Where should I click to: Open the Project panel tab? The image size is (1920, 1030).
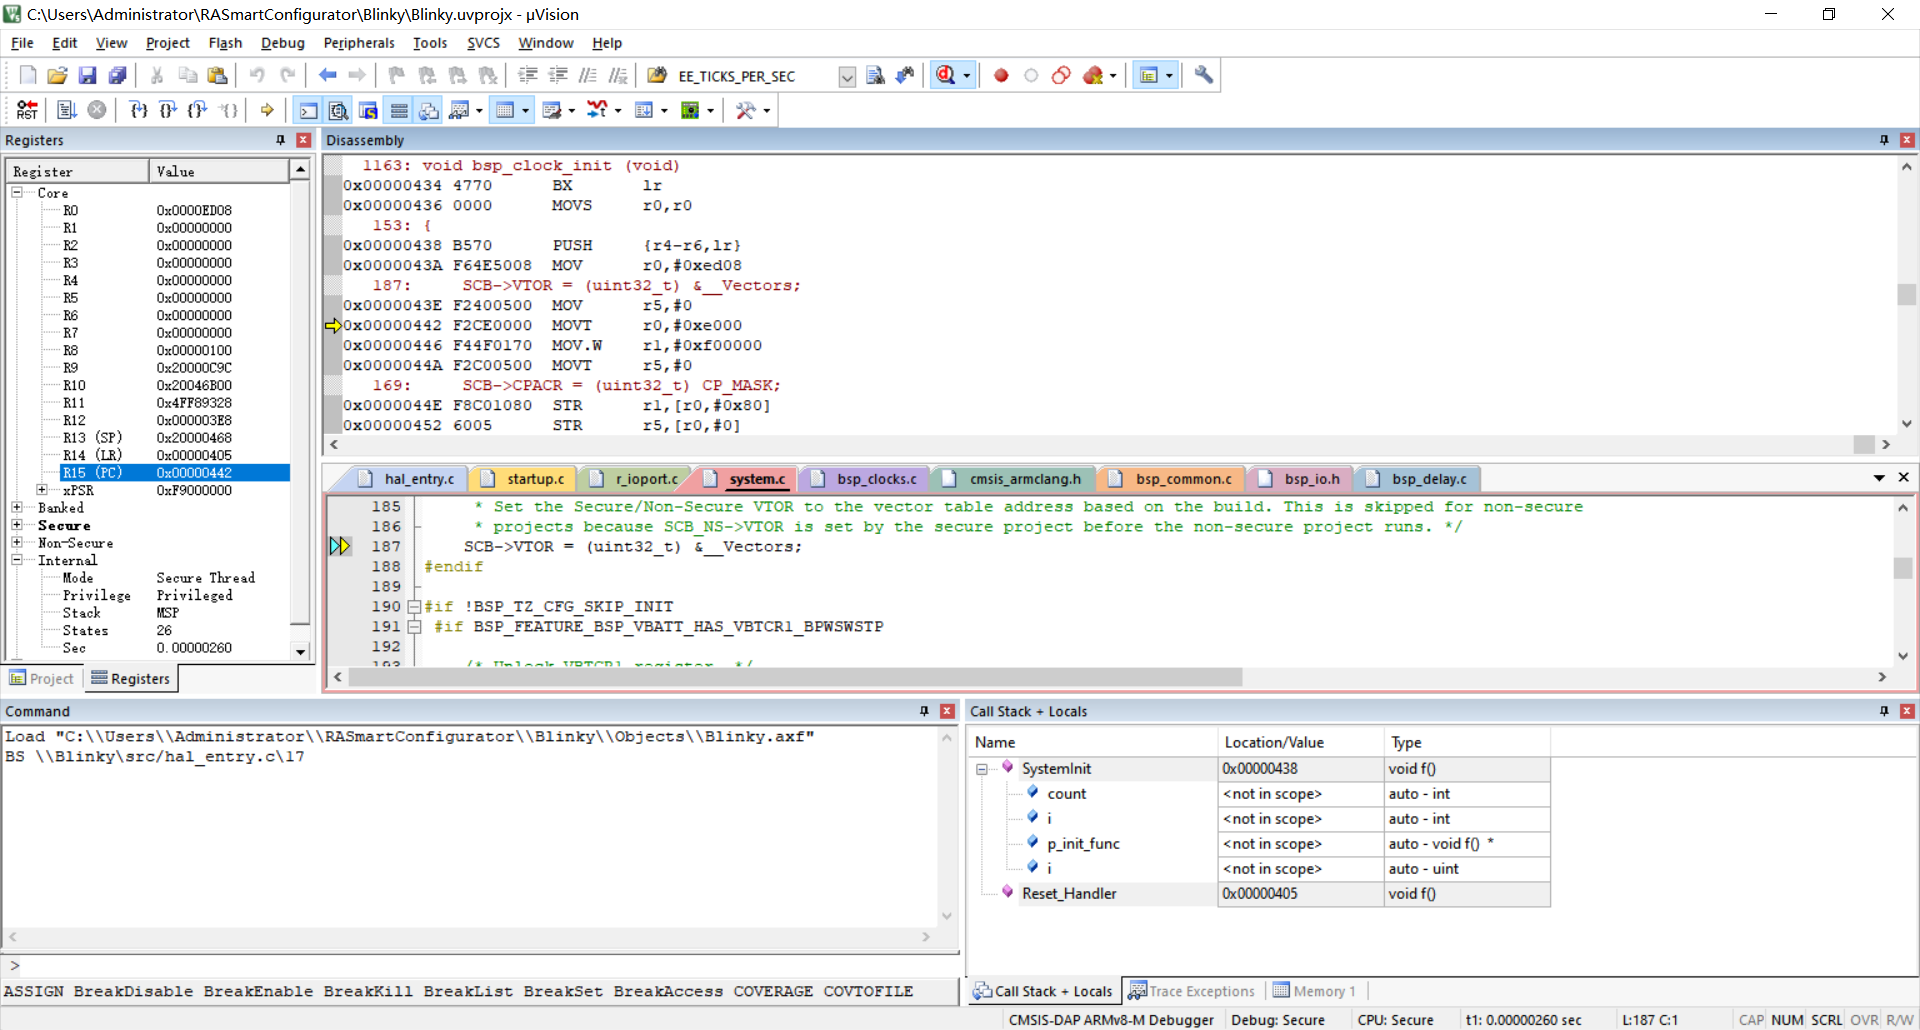click(x=42, y=678)
